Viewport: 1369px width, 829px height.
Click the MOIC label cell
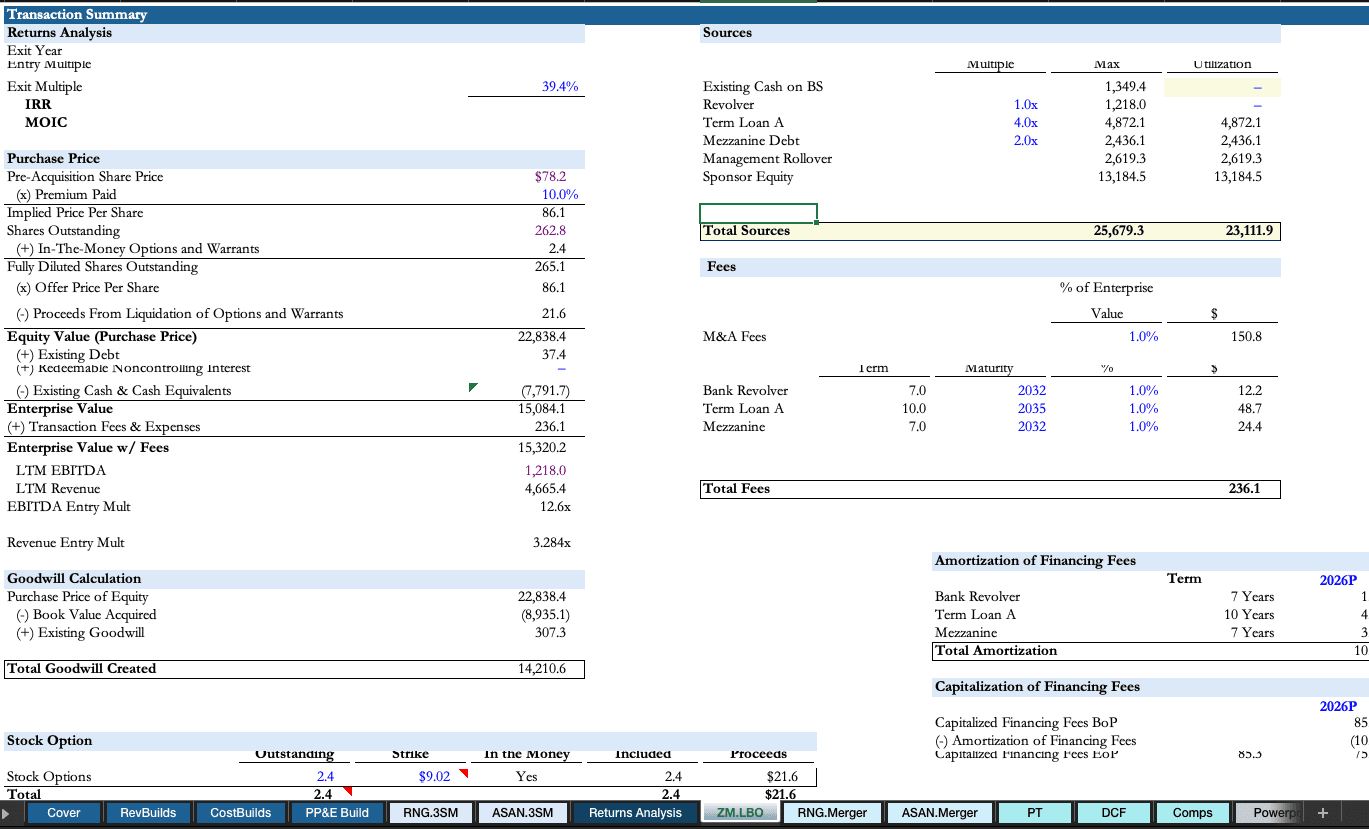(46, 122)
